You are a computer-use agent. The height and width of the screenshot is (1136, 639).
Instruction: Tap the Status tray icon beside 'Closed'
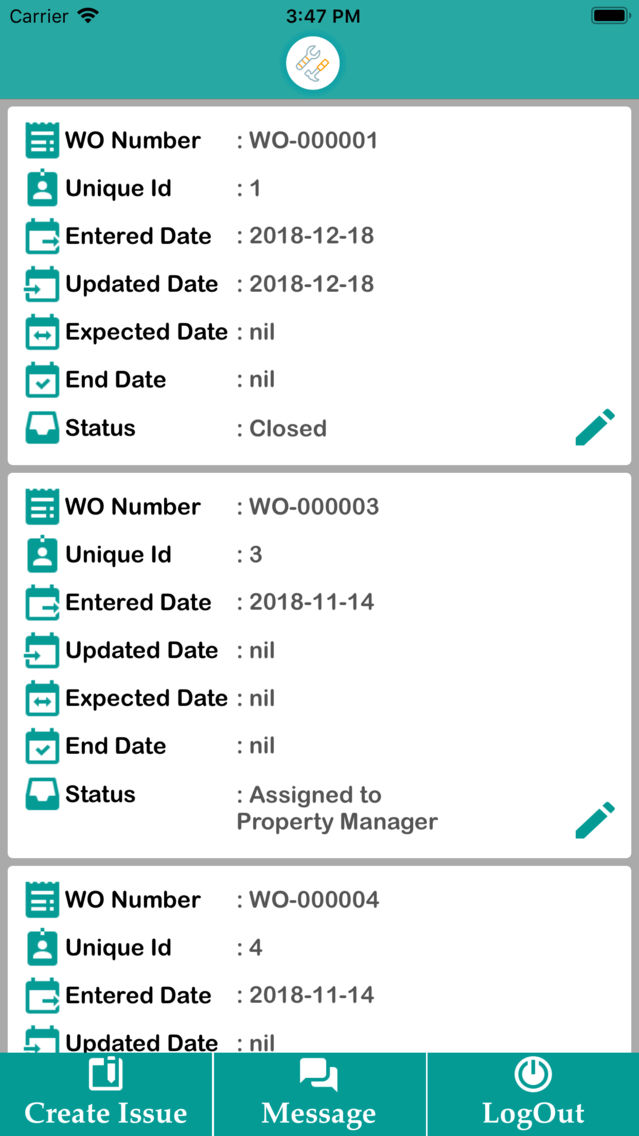click(41, 427)
